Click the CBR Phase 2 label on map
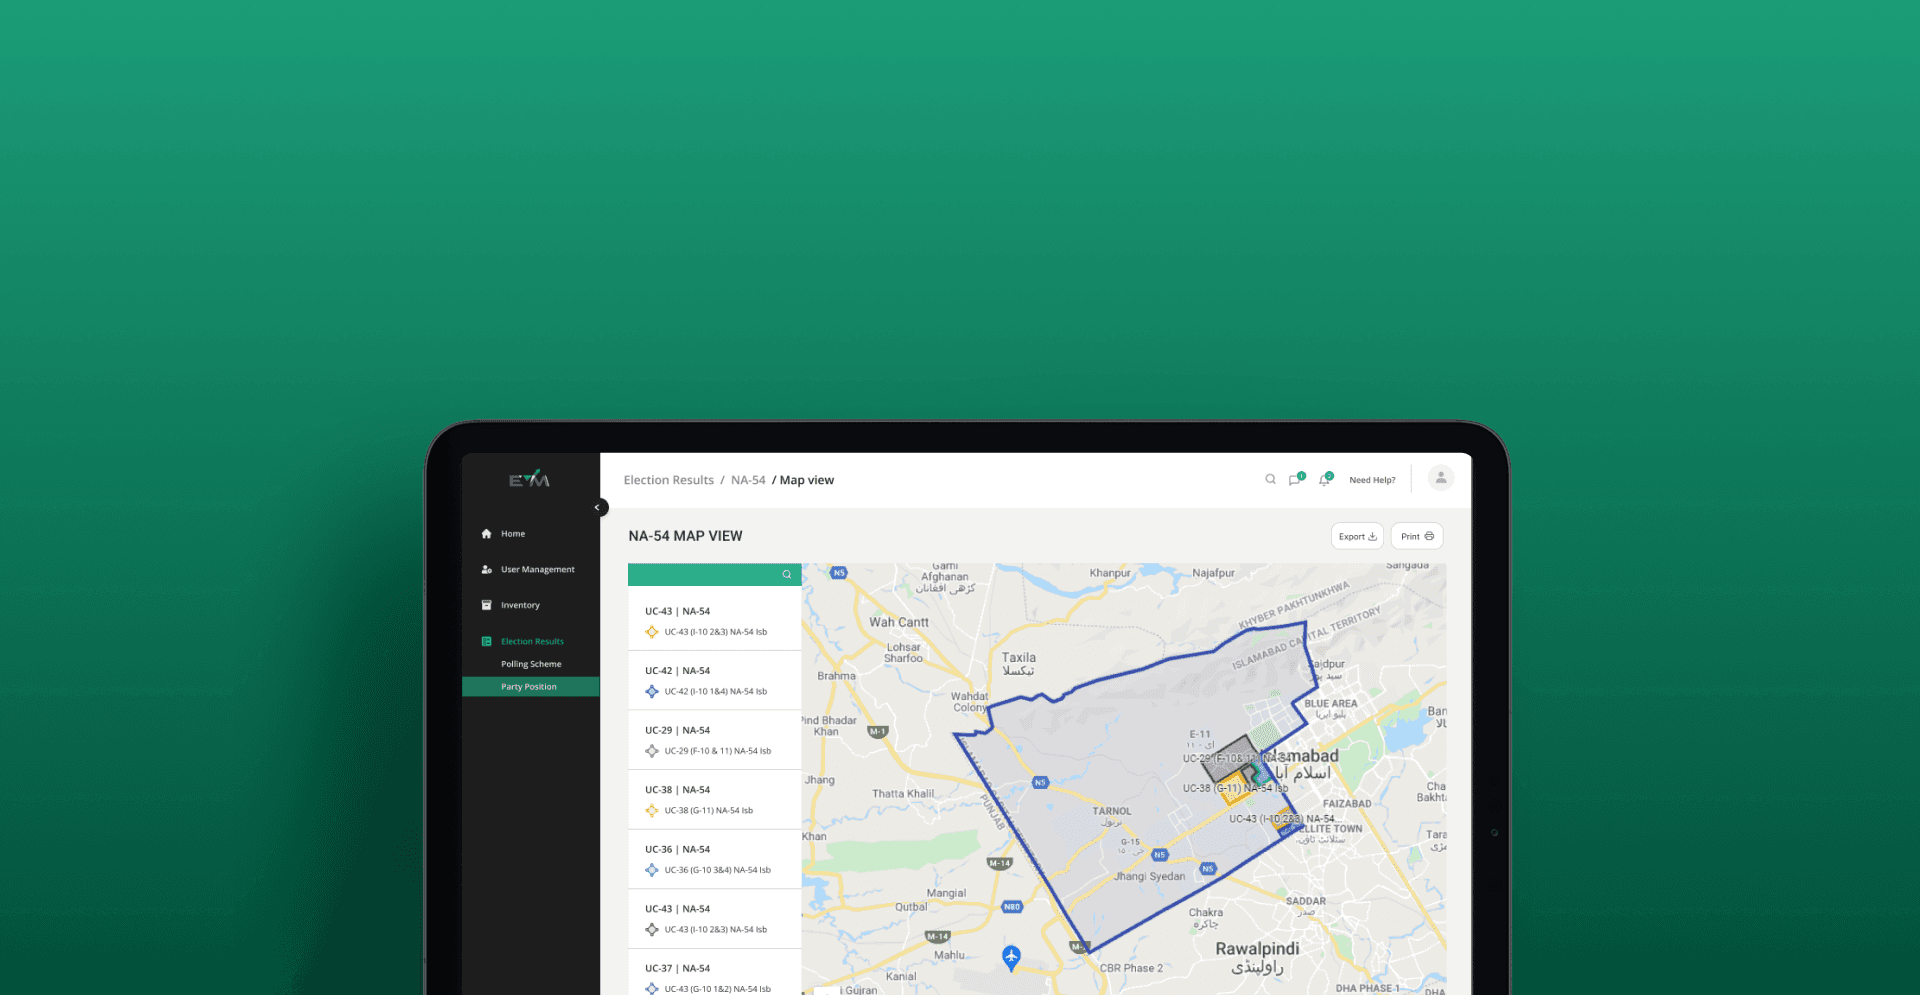The image size is (1920, 995). pyautogui.click(x=1131, y=969)
